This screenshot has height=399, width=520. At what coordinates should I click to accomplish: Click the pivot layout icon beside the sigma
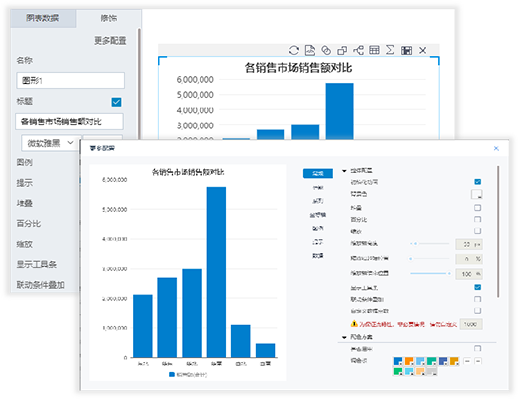click(x=406, y=50)
